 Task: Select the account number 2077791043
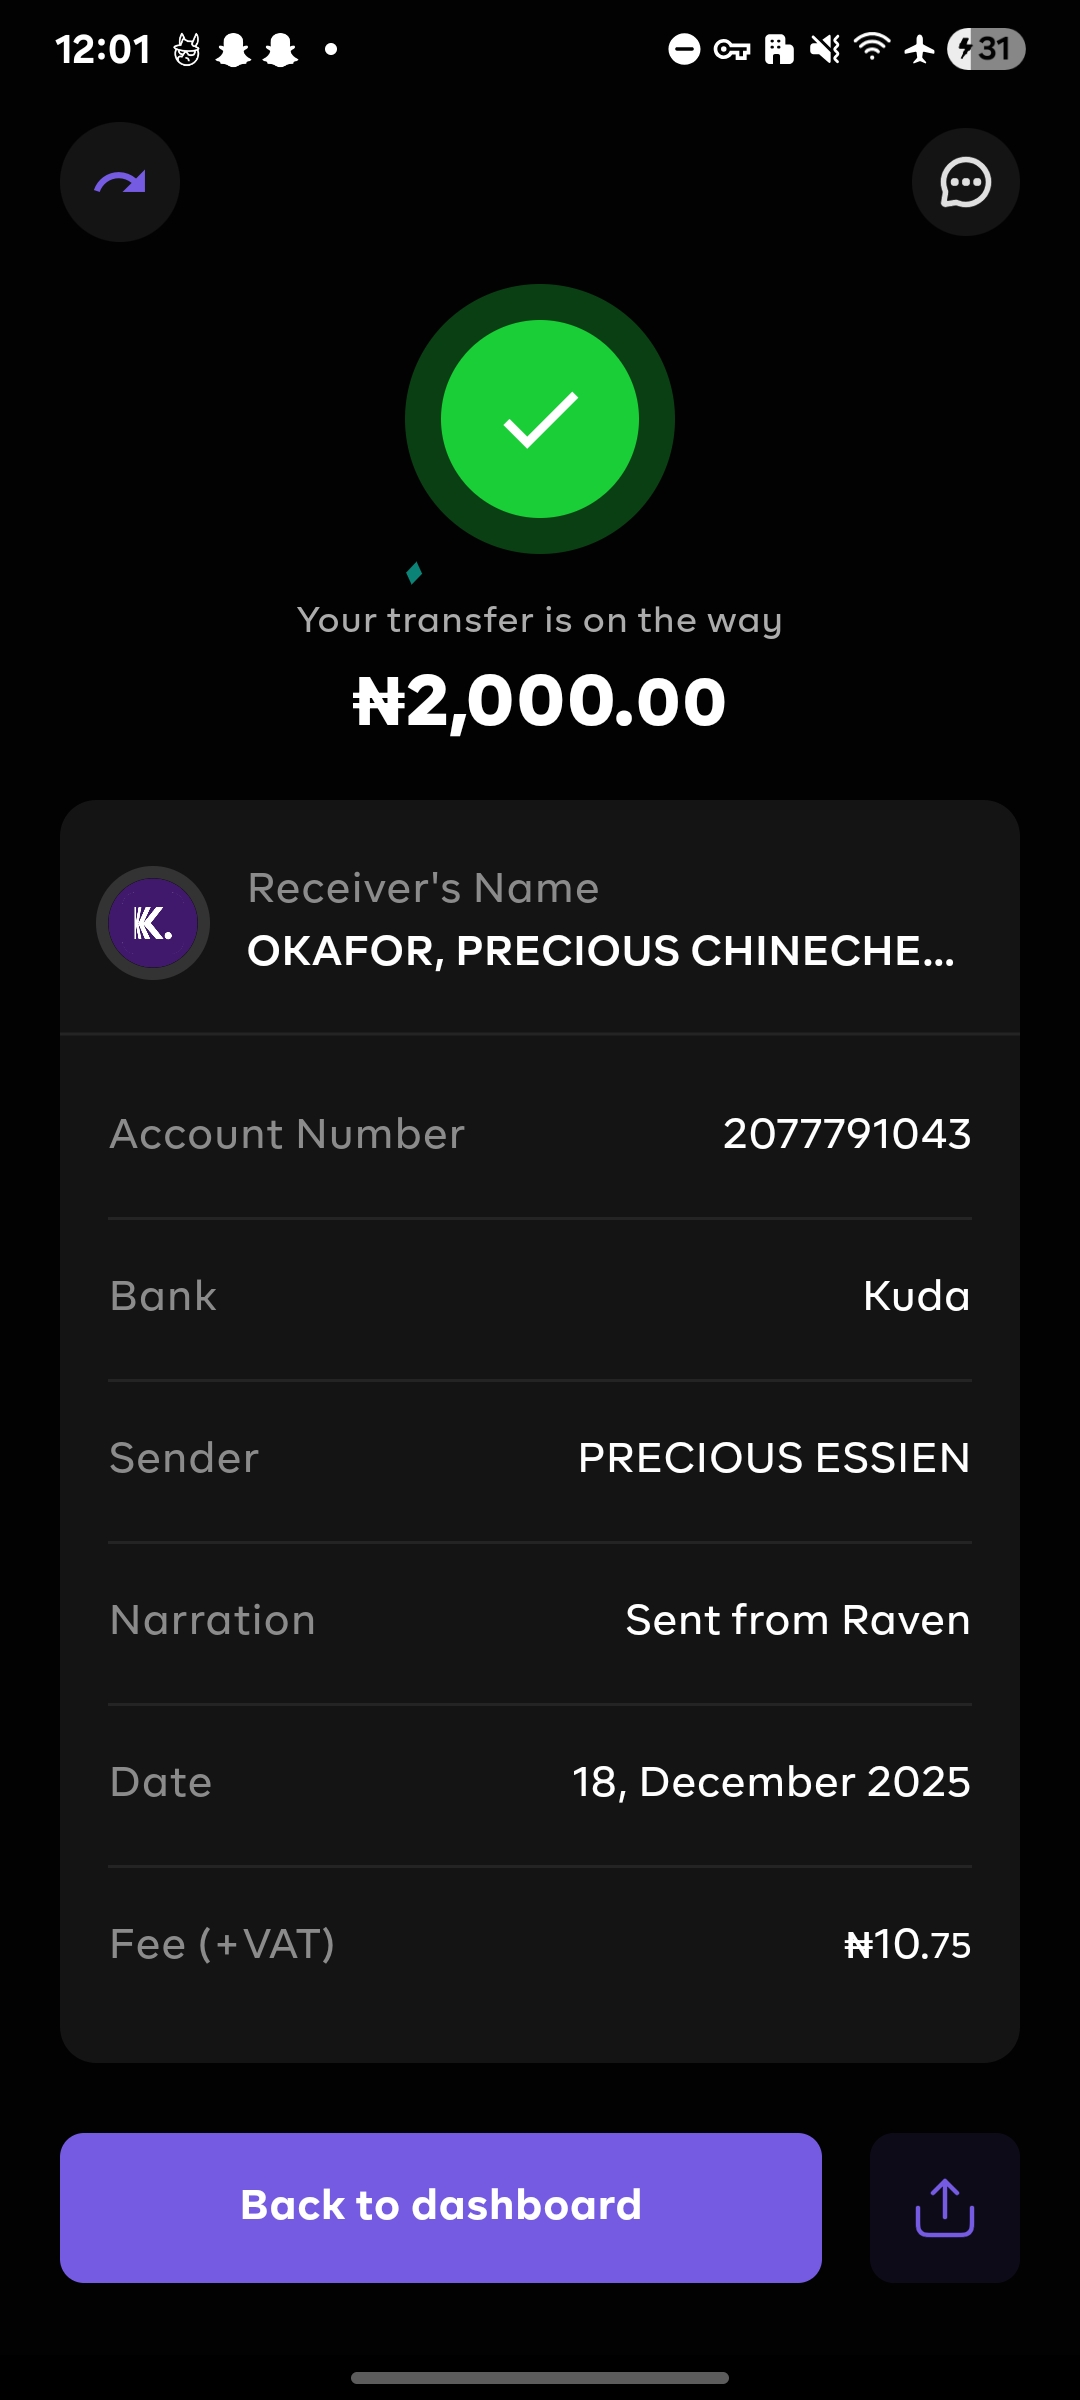[846, 1134]
